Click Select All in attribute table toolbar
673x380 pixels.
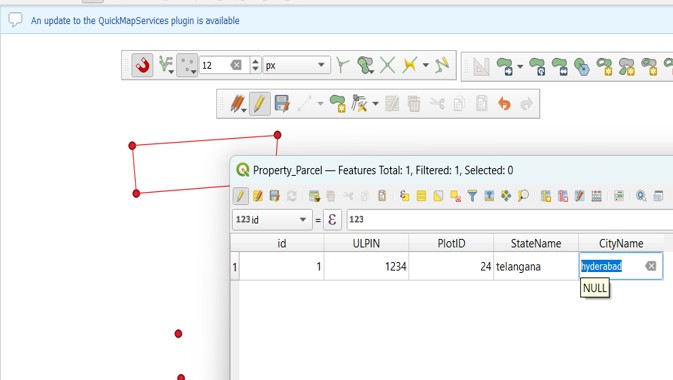(x=421, y=196)
